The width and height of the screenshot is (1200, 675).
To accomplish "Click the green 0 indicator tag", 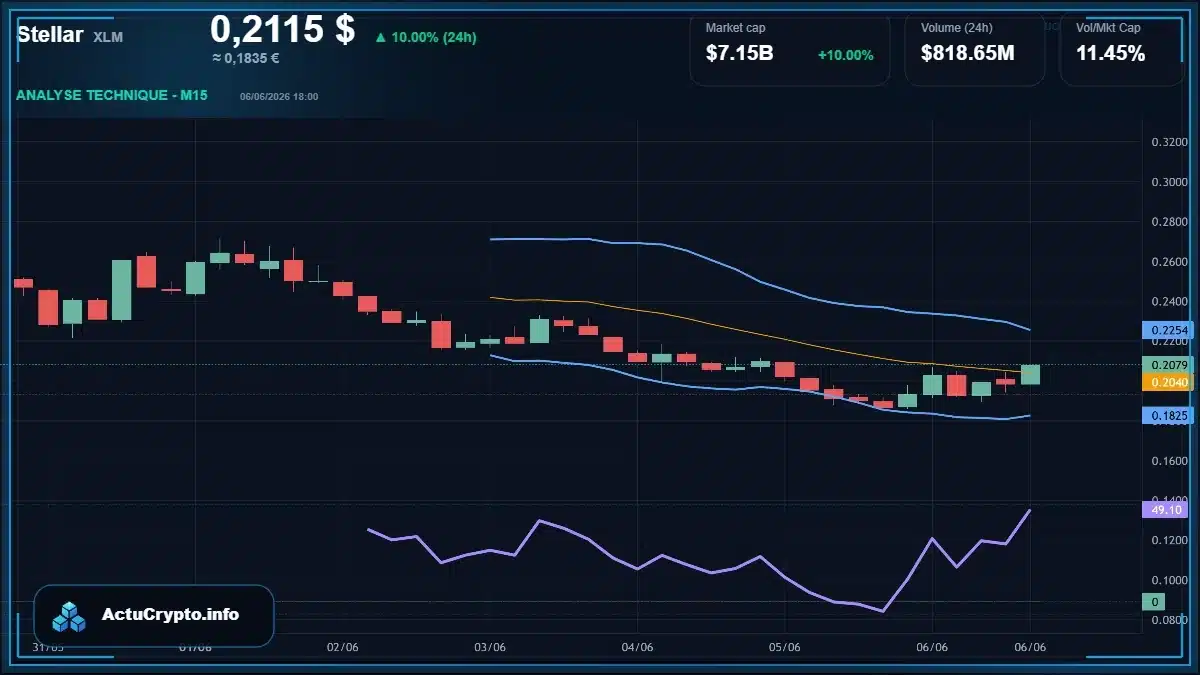I will 1154,602.
